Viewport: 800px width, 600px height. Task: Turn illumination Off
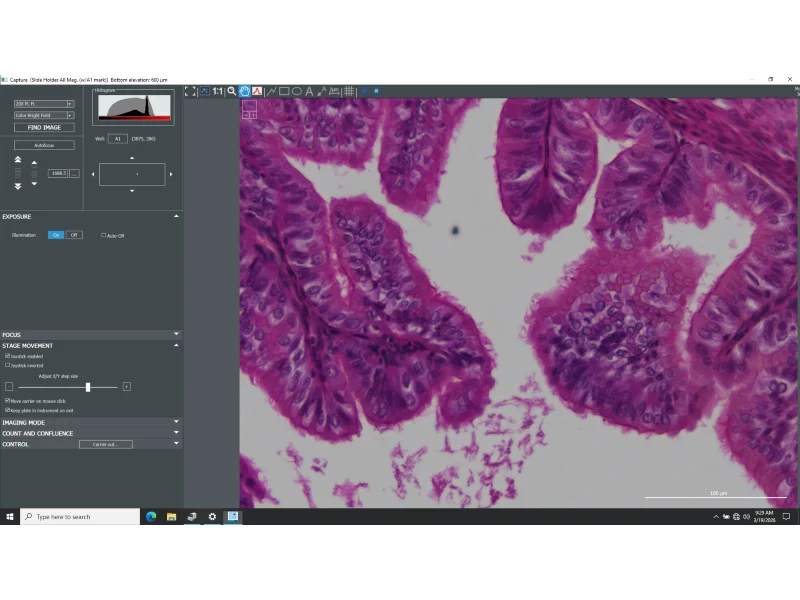click(x=74, y=235)
